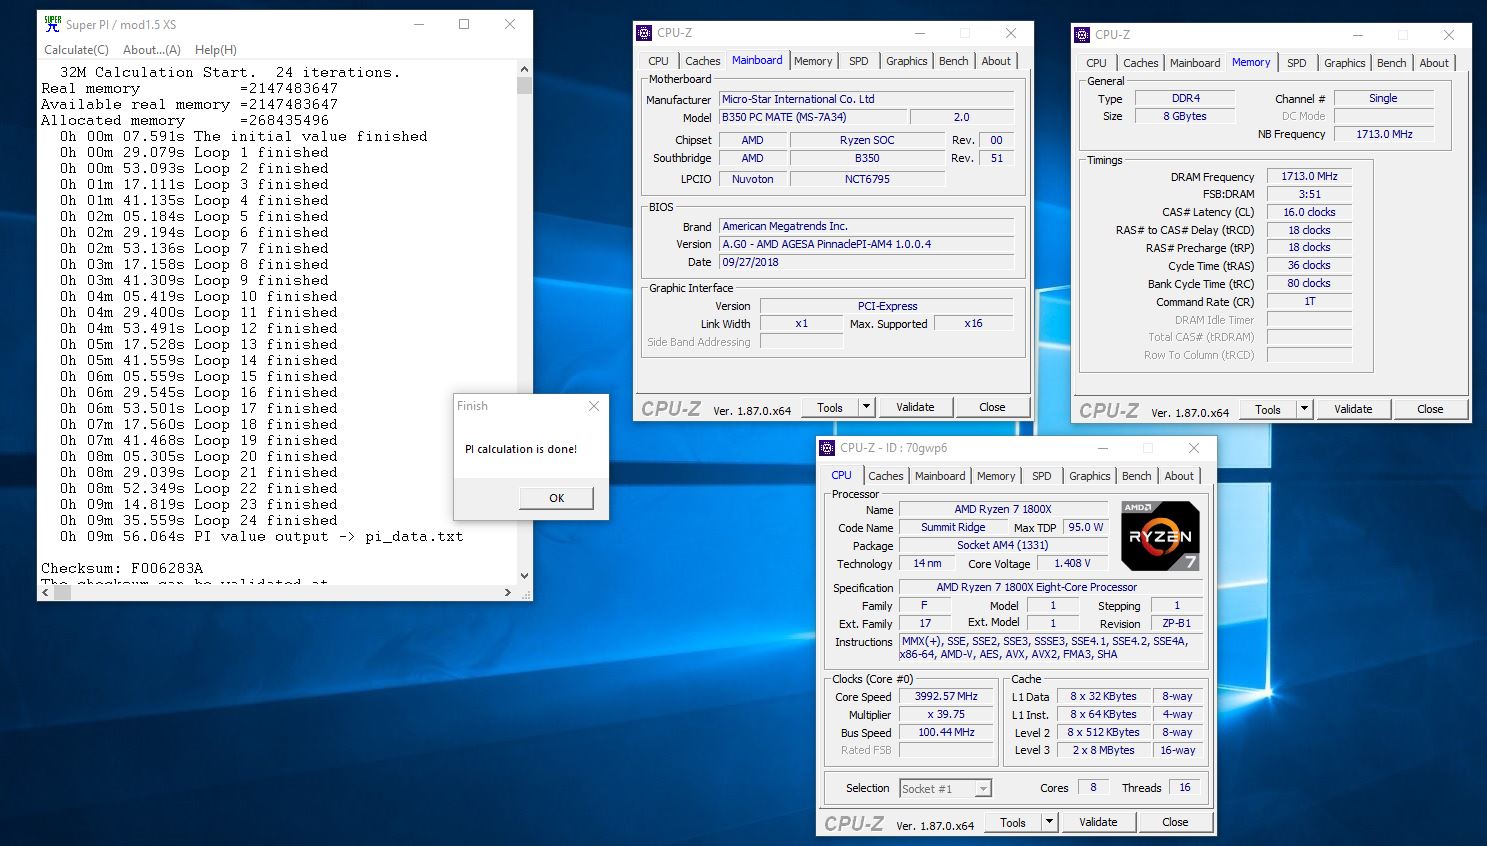The image size is (1487, 846).
Task: Open Bench tab in the Memory CPU-Z window
Action: click(x=1392, y=63)
